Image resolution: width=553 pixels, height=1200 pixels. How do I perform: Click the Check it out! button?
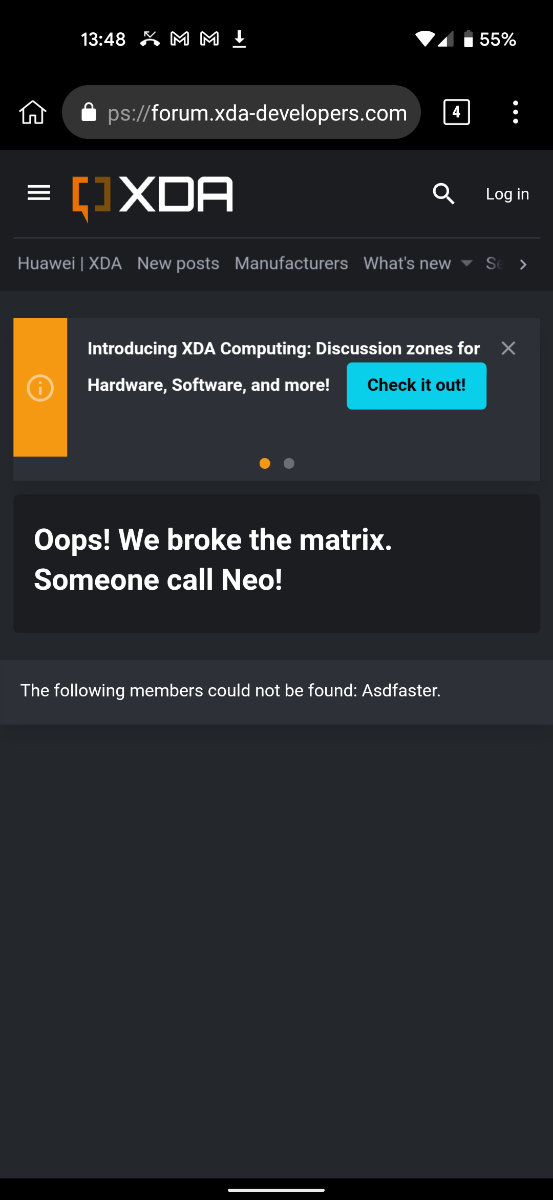click(417, 385)
